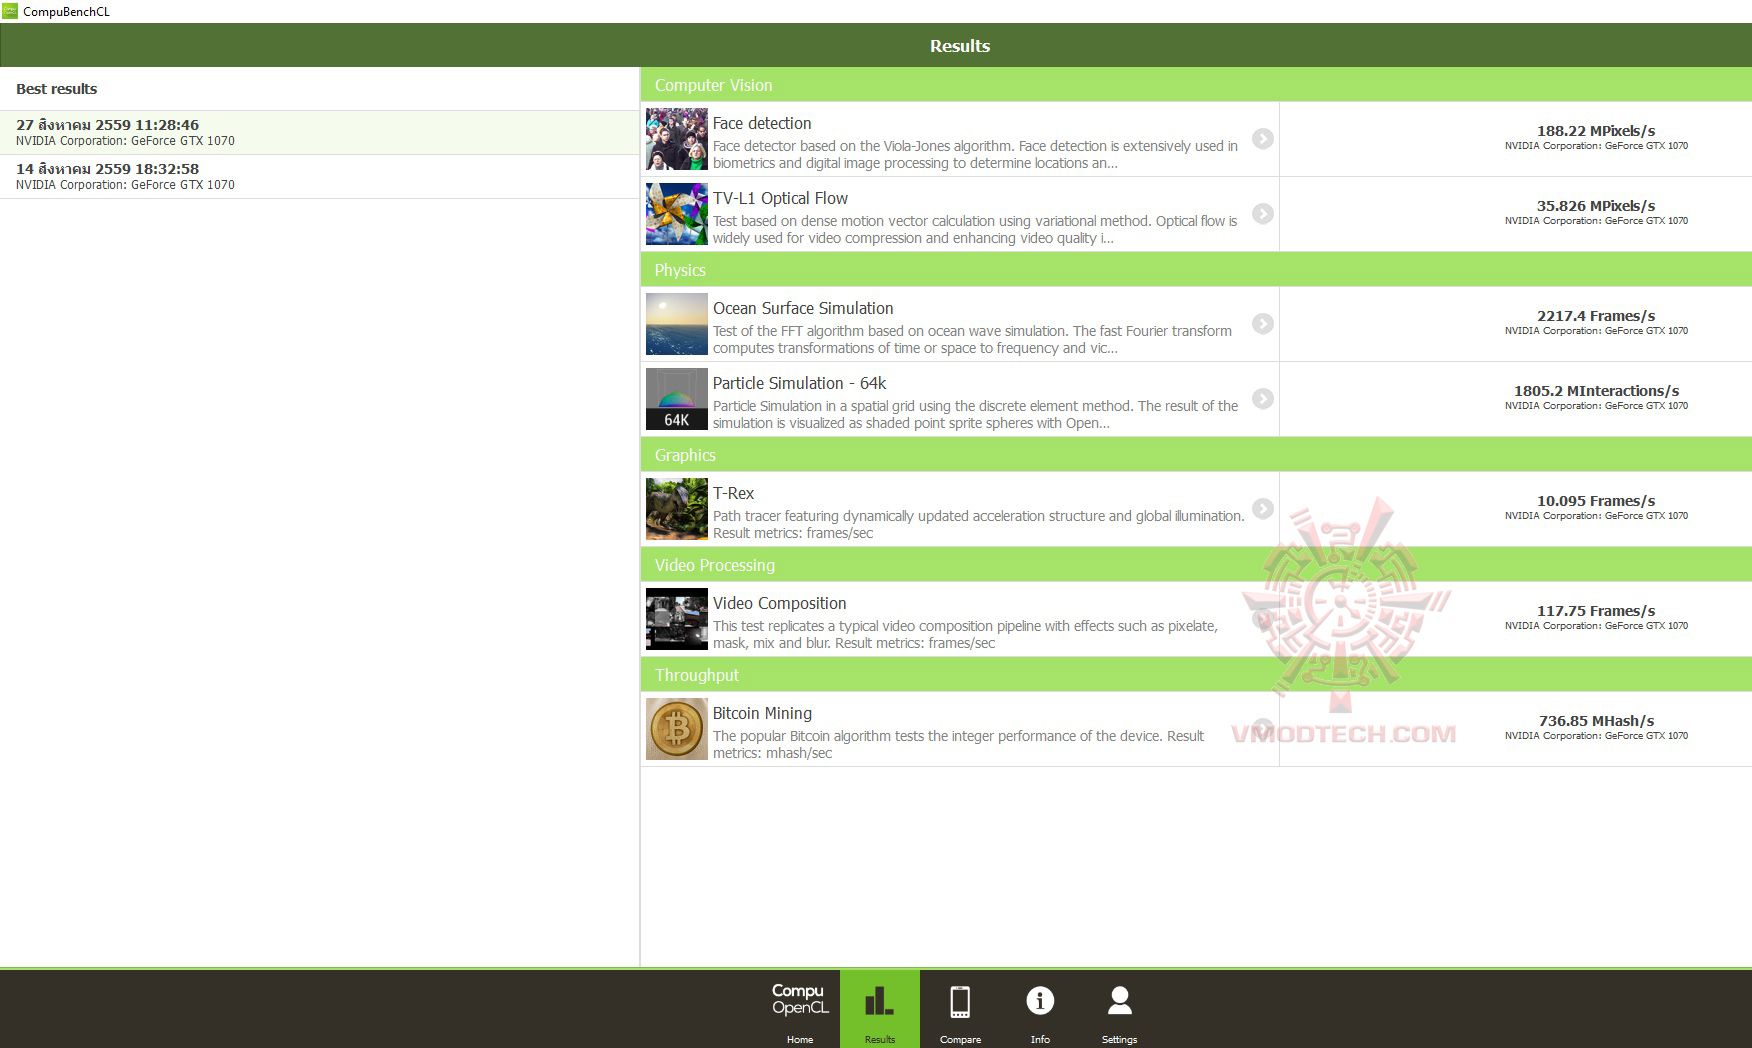
Task: Click the Face detection crowd thumbnail
Action: point(677,139)
